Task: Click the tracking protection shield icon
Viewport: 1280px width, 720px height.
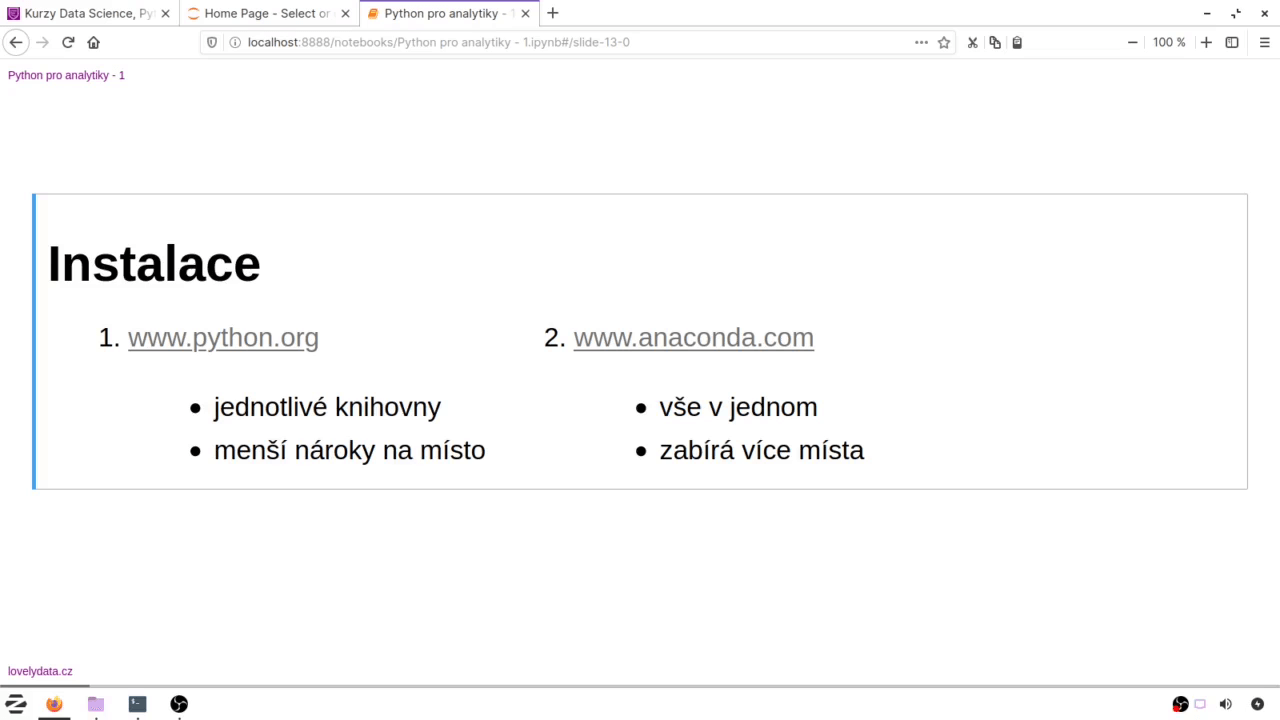Action: pyautogui.click(x=211, y=42)
